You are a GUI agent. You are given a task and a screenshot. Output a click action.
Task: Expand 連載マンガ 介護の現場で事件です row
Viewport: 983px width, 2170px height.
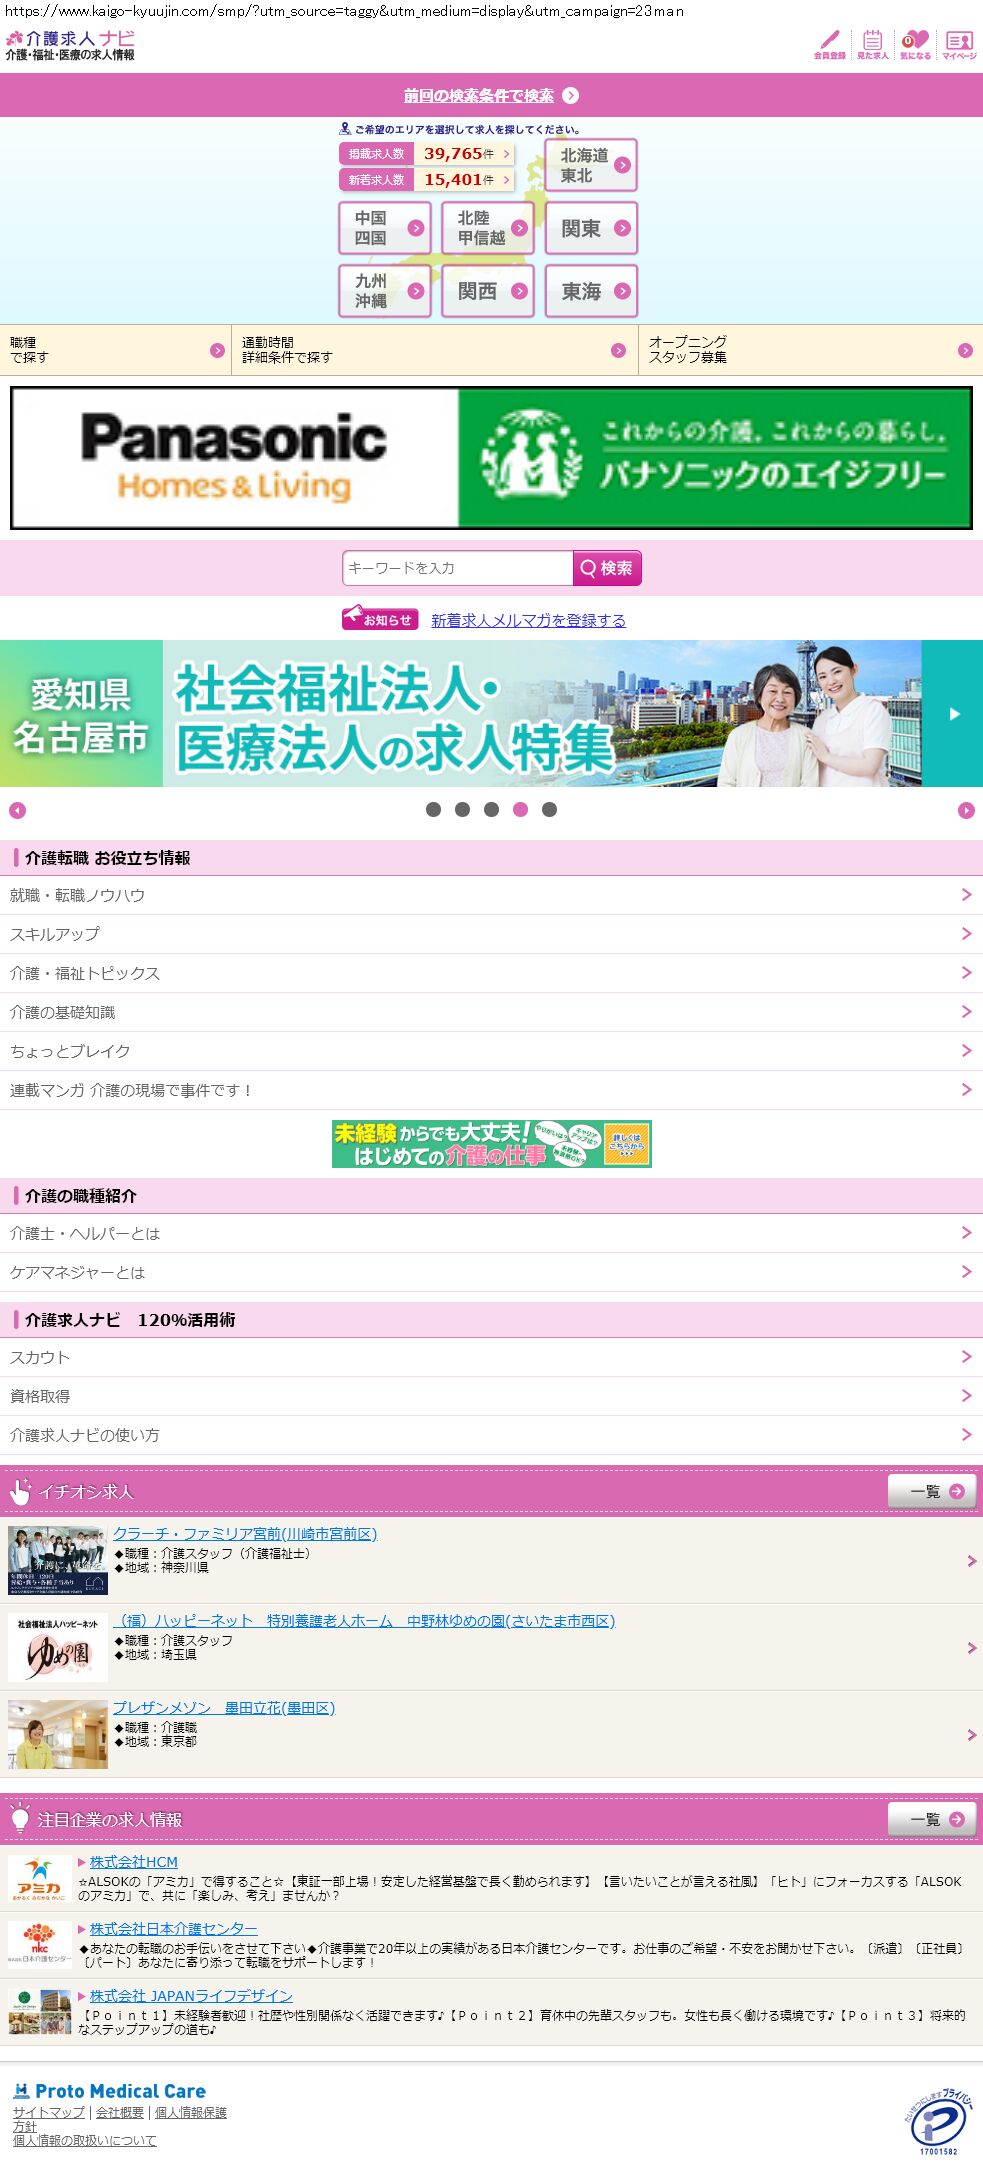[x=491, y=1090]
